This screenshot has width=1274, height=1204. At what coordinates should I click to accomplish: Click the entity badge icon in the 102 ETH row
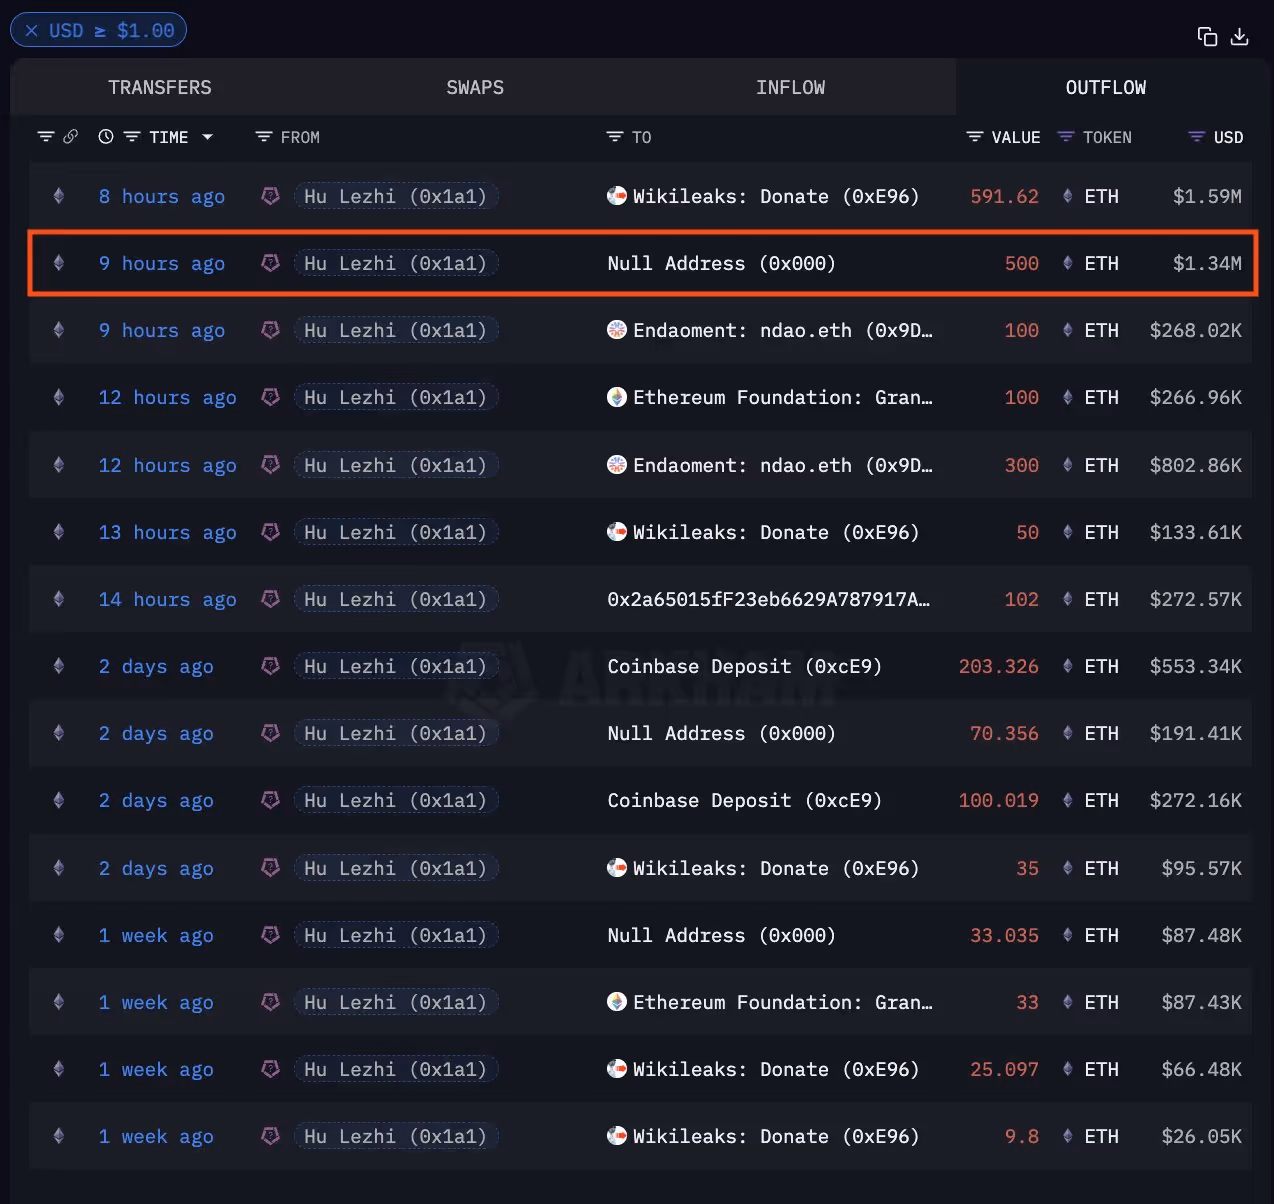tap(270, 600)
